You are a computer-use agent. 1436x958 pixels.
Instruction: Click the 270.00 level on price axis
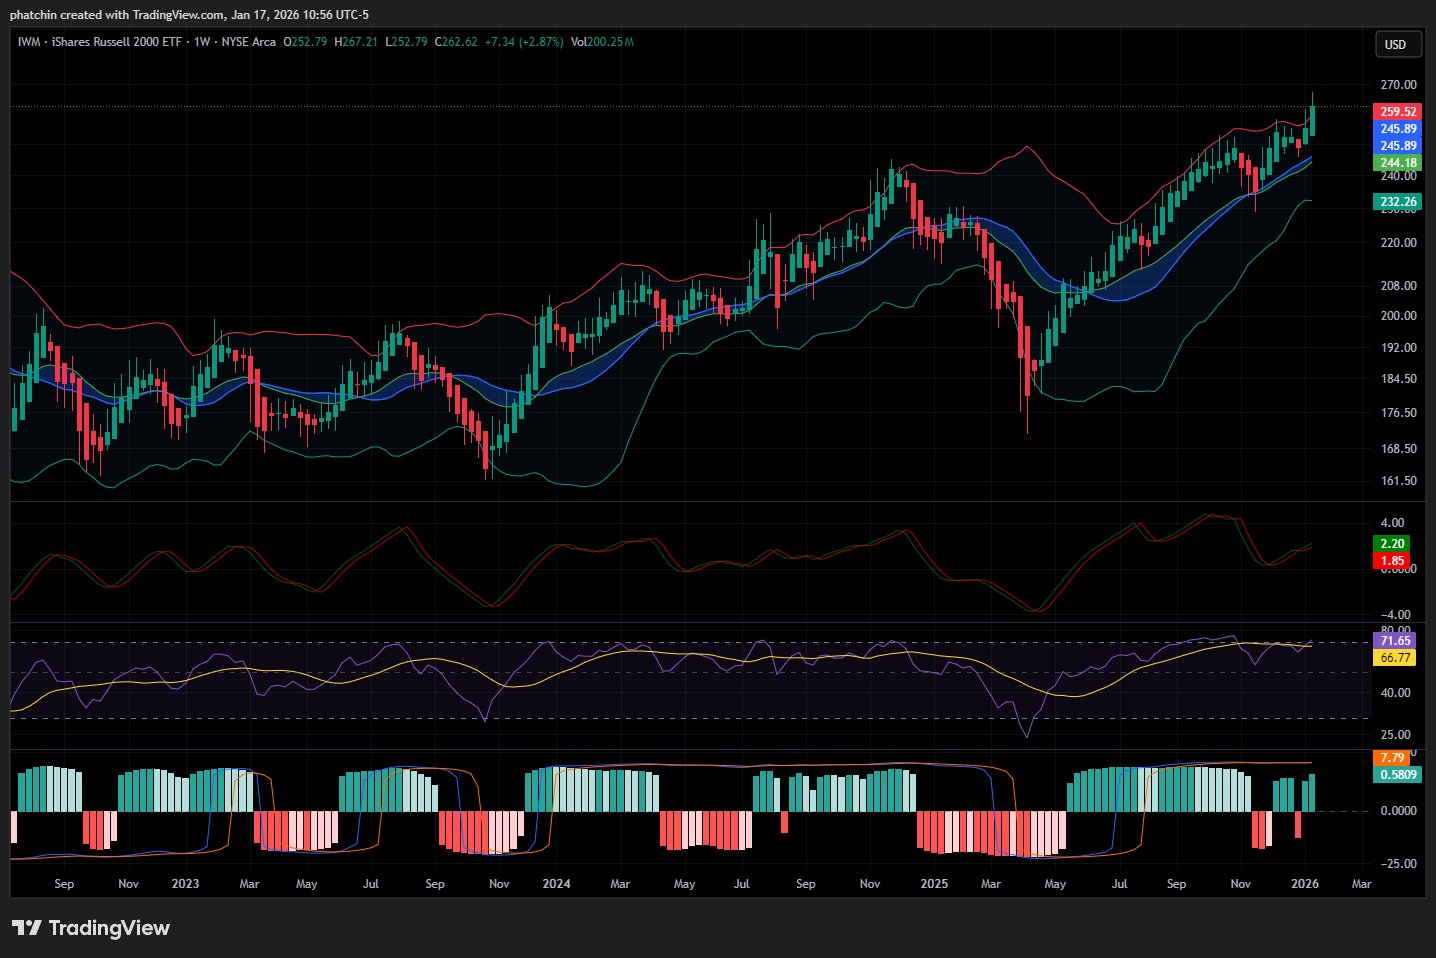1398,85
